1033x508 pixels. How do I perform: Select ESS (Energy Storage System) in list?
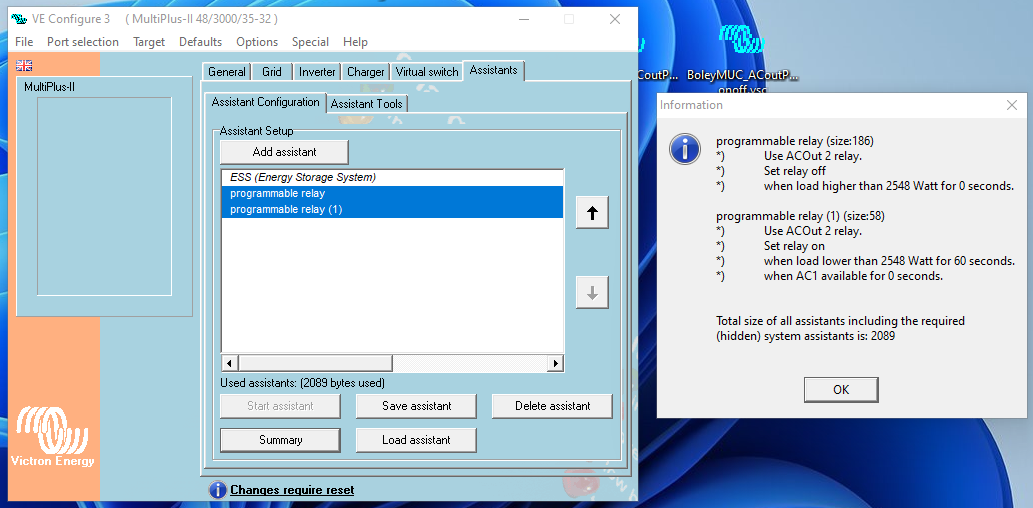(302, 177)
